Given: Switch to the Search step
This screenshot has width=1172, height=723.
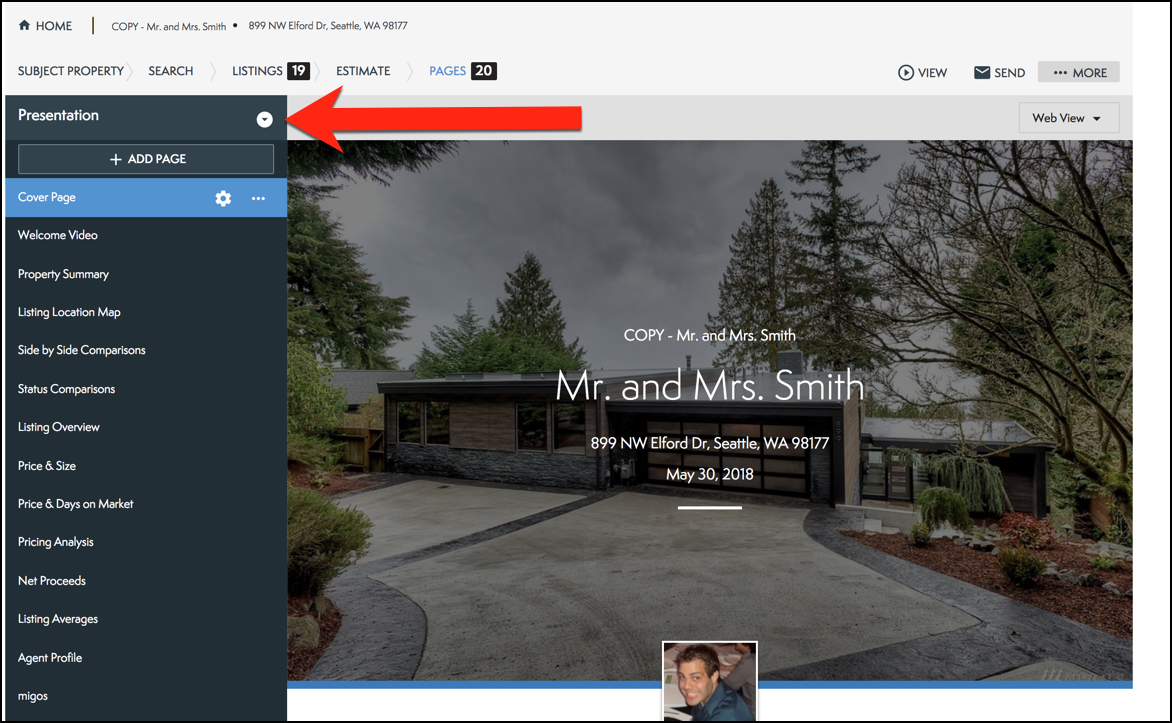Looking at the screenshot, I should [171, 71].
